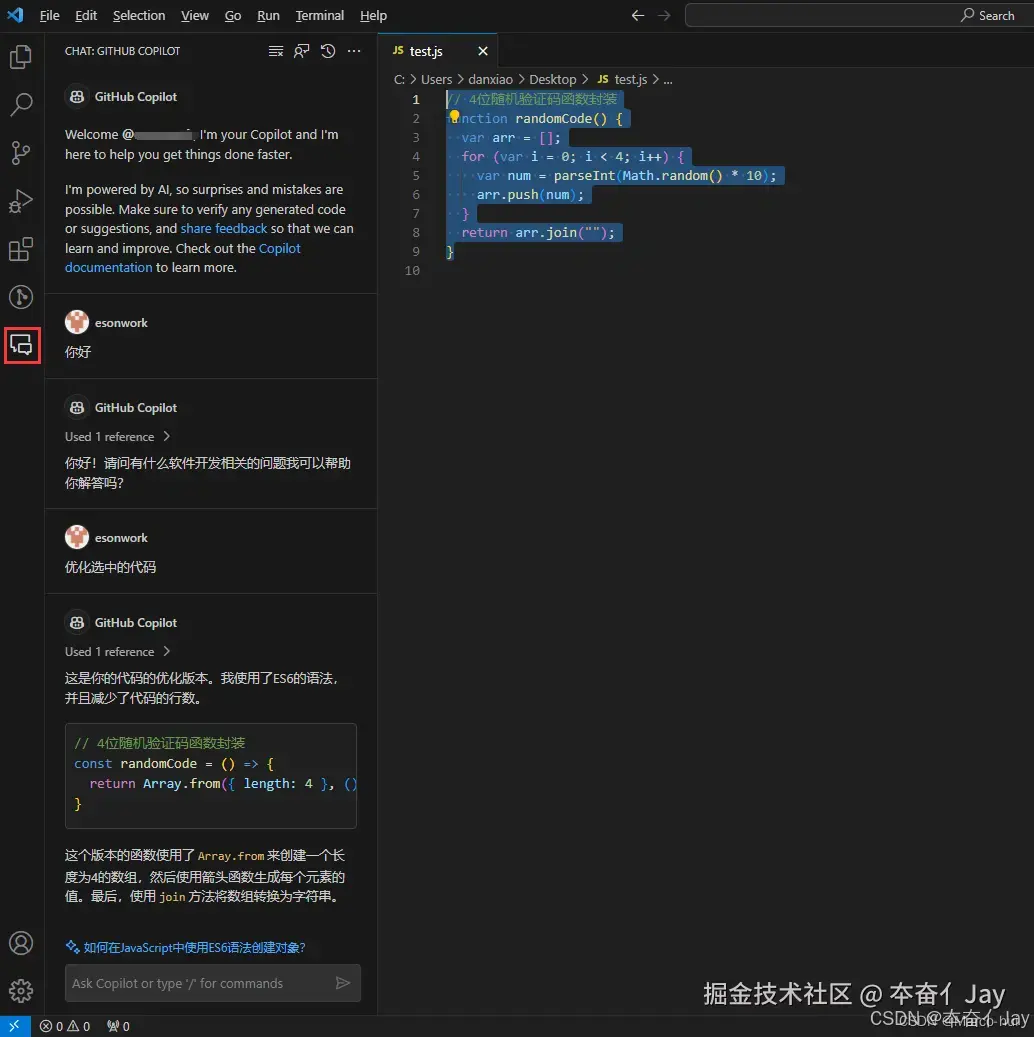Open the chat panel More Actions menu
1034x1037 pixels.
point(353,51)
